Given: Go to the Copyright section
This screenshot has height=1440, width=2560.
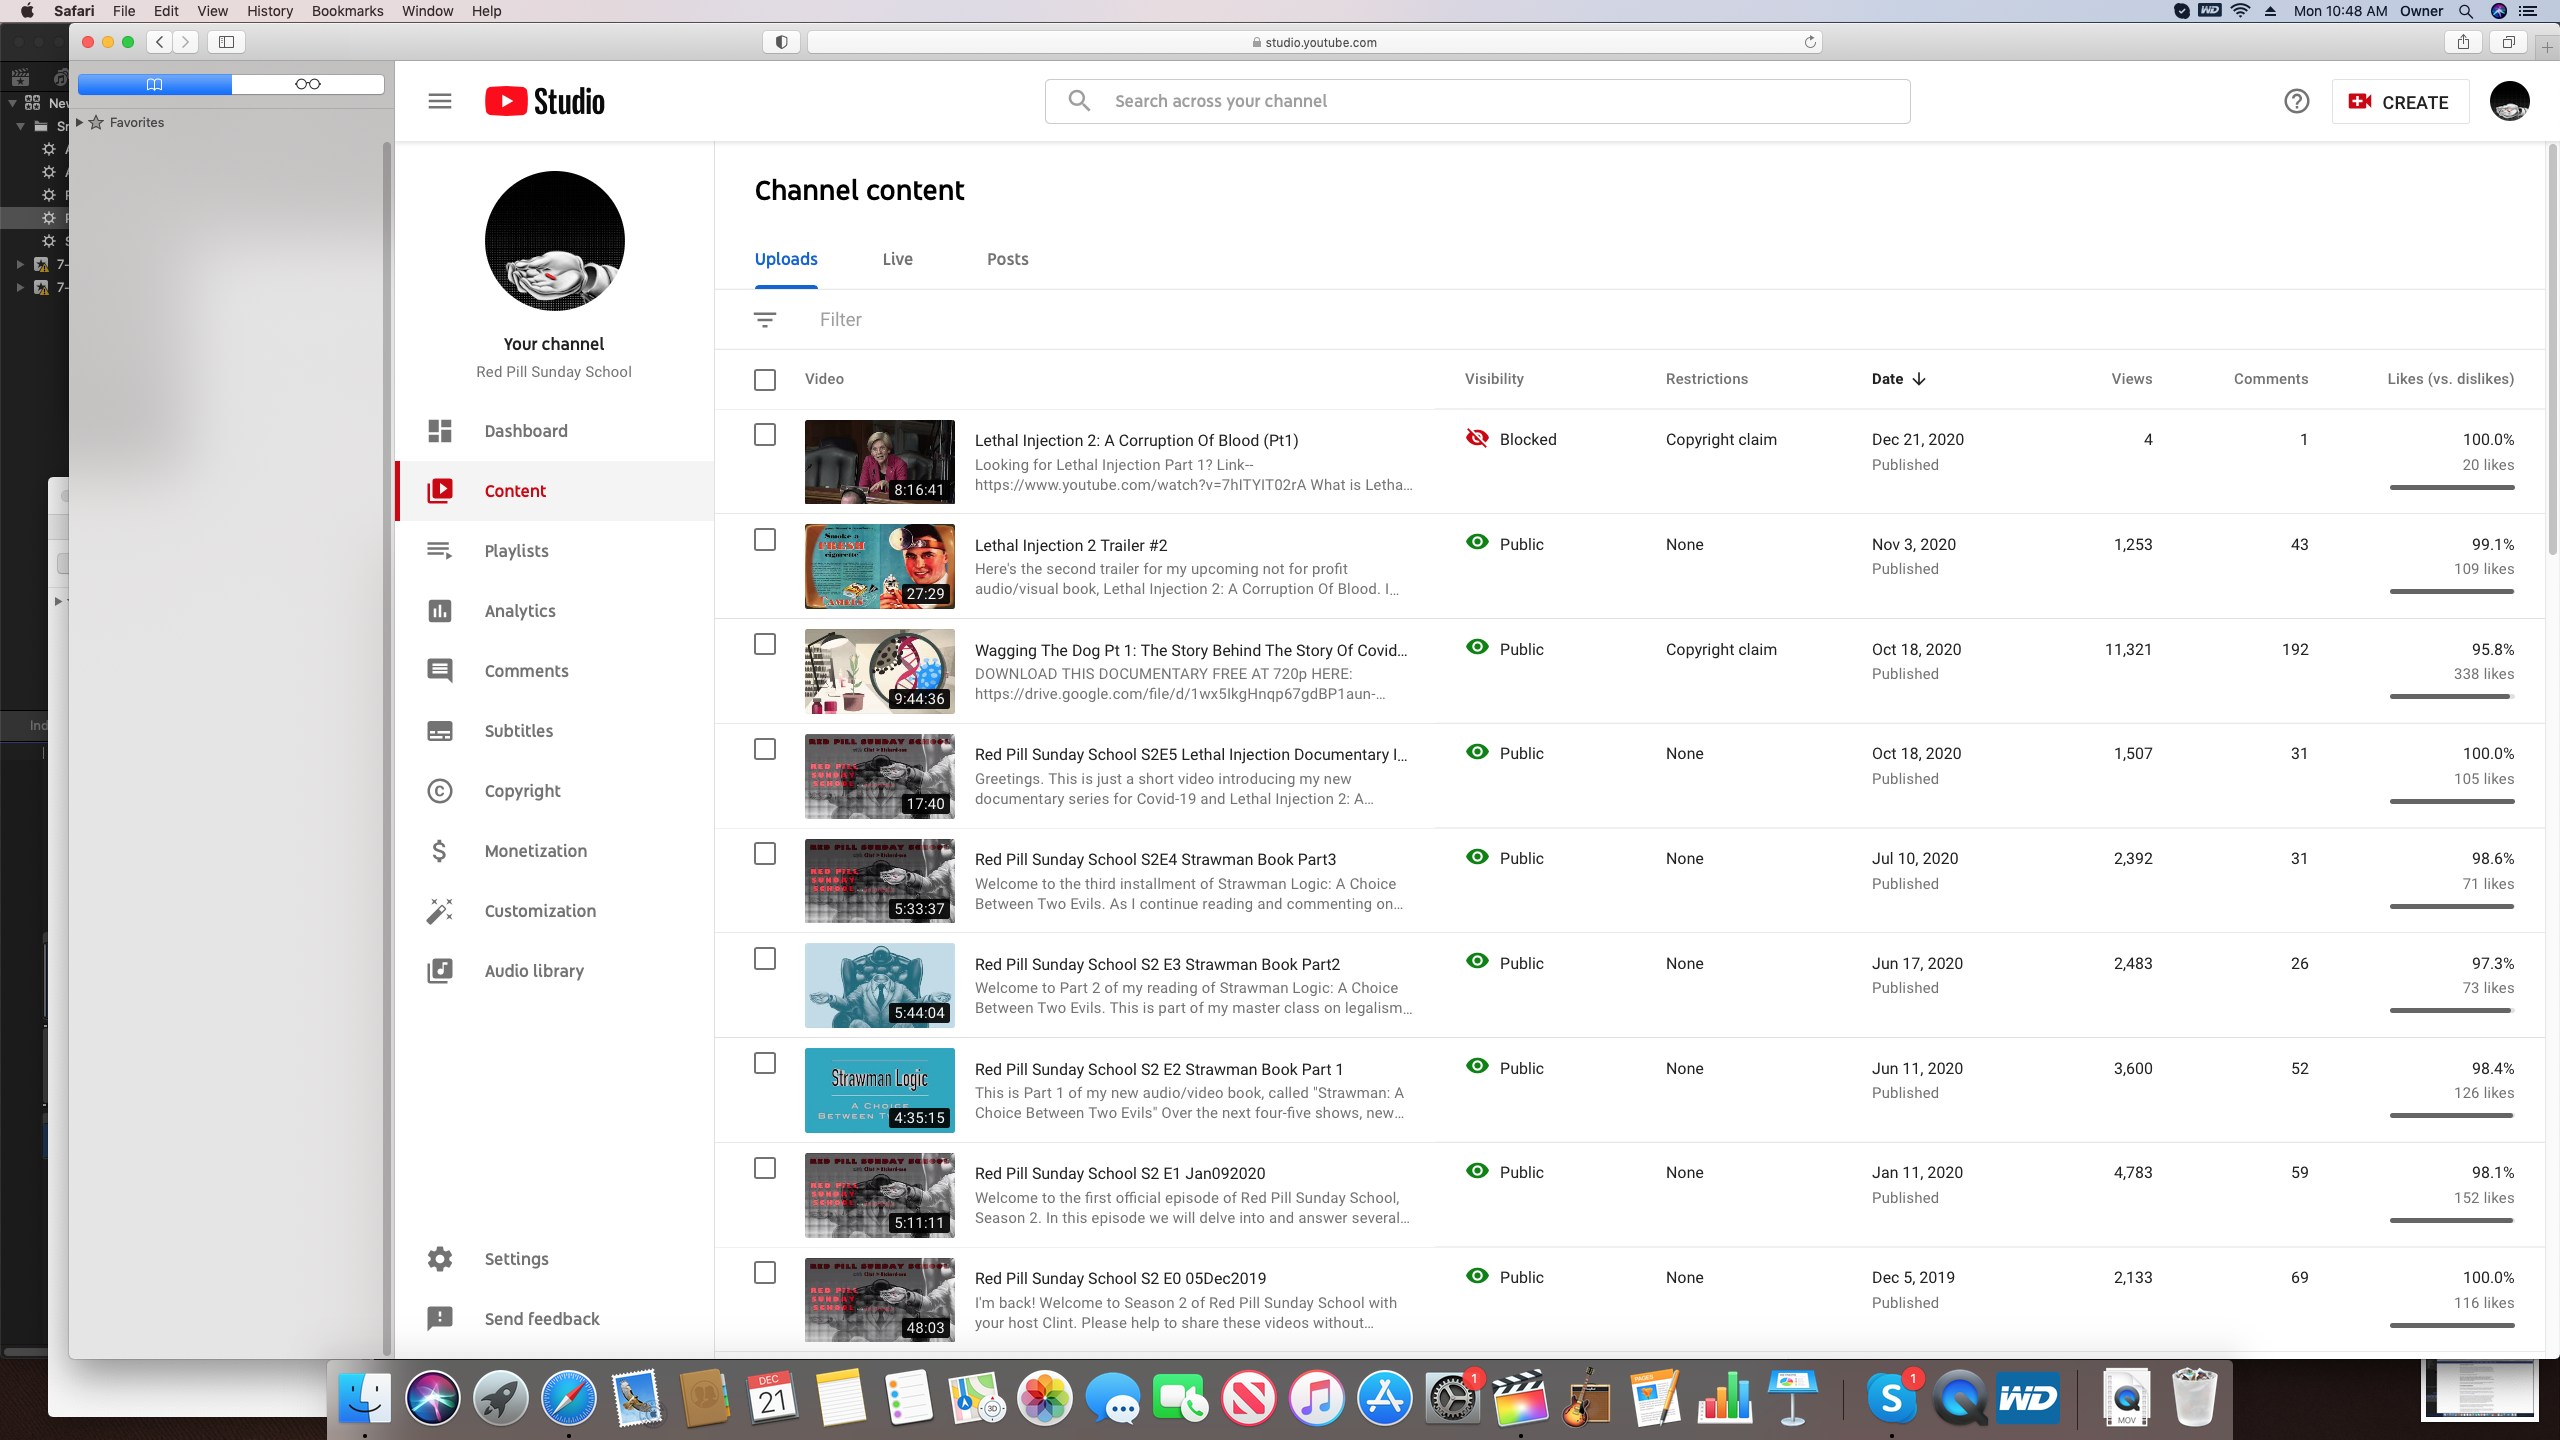Looking at the screenshot, I should tap(522, 791).
